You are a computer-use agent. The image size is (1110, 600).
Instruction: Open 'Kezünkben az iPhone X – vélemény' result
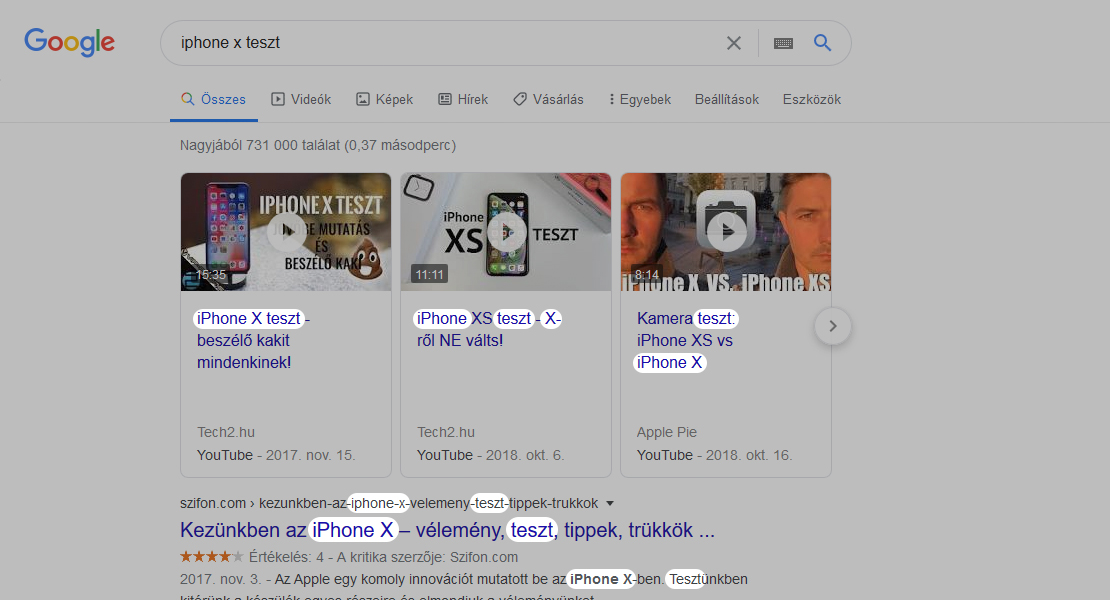point(447,530)
